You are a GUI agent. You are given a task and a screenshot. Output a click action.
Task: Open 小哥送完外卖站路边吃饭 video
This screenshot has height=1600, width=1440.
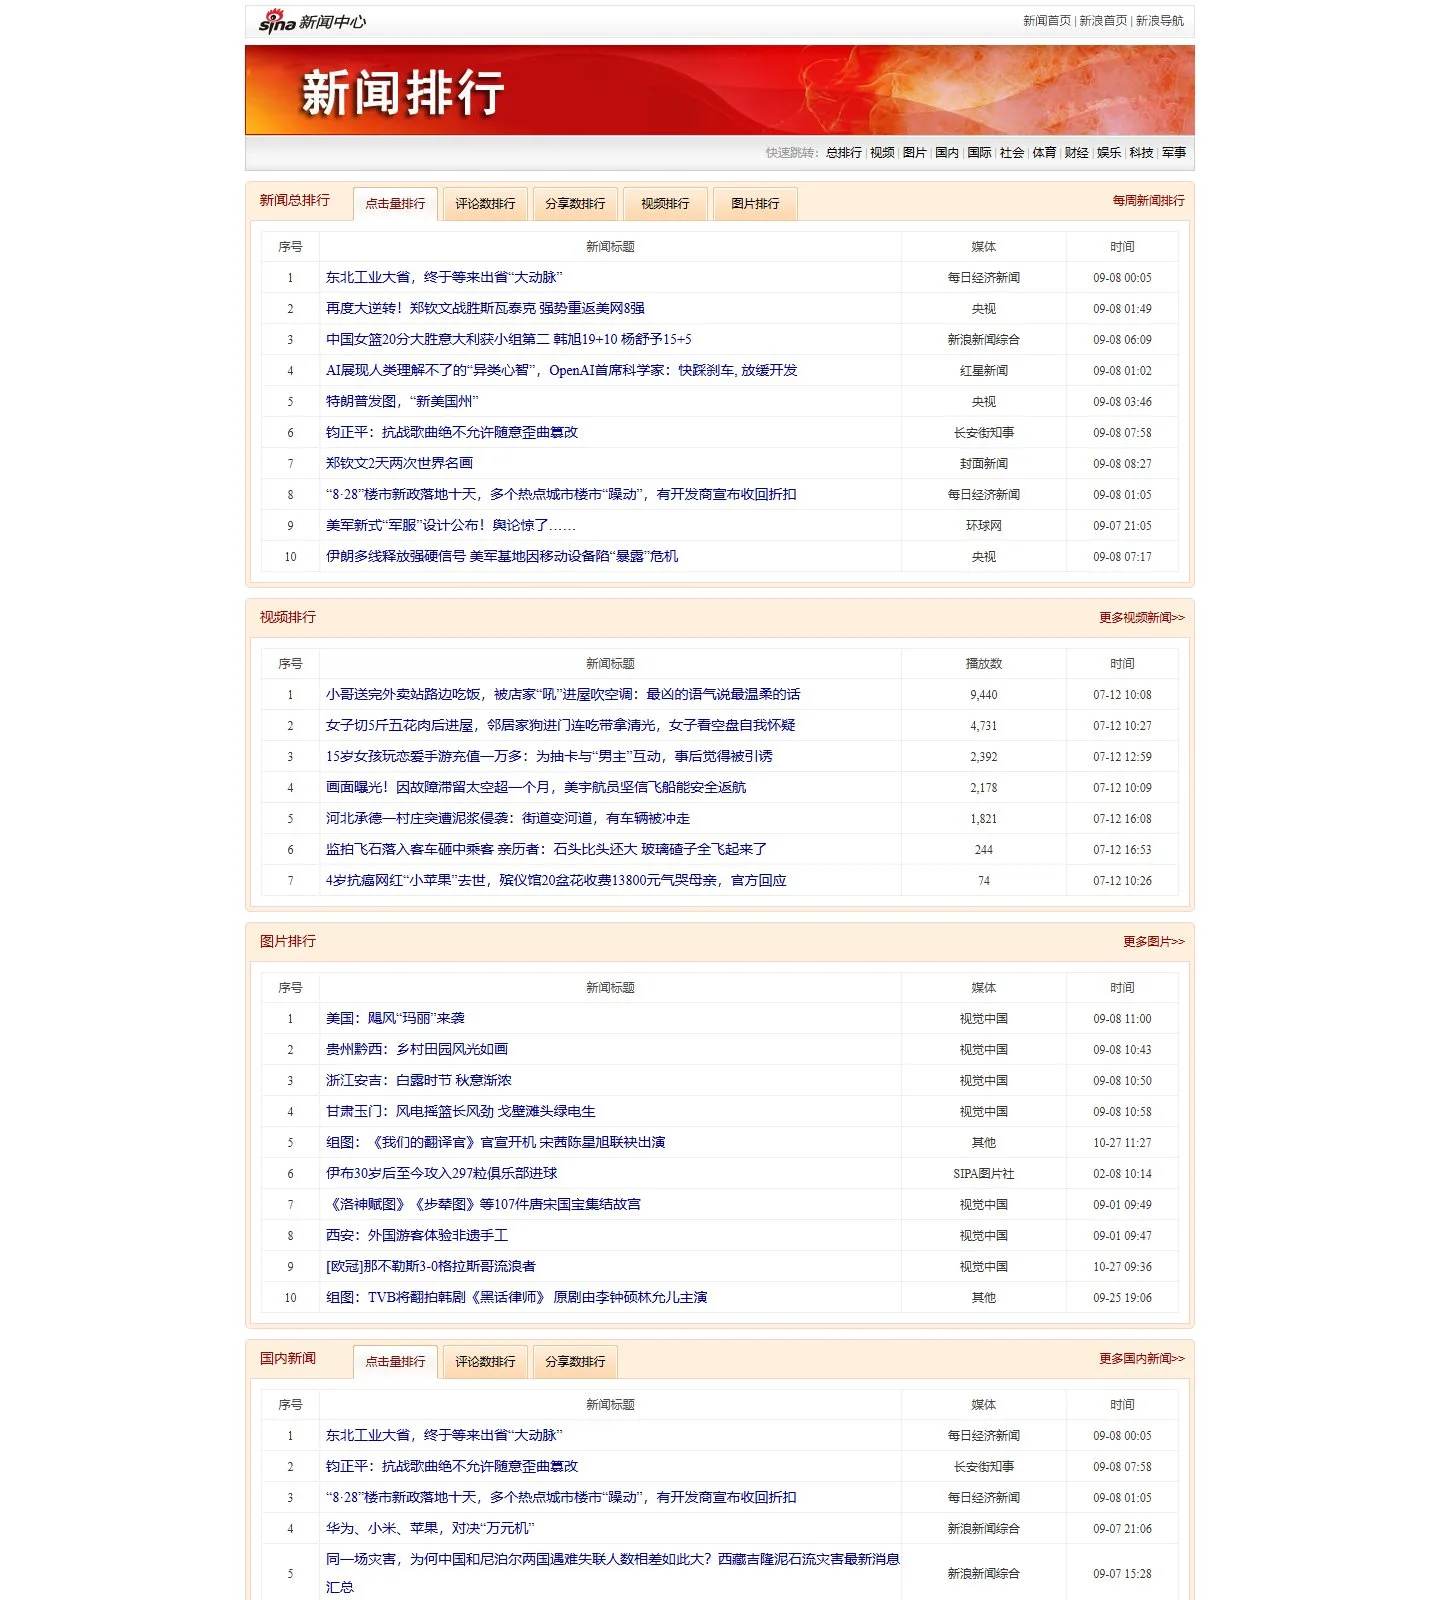click(563, 694)
